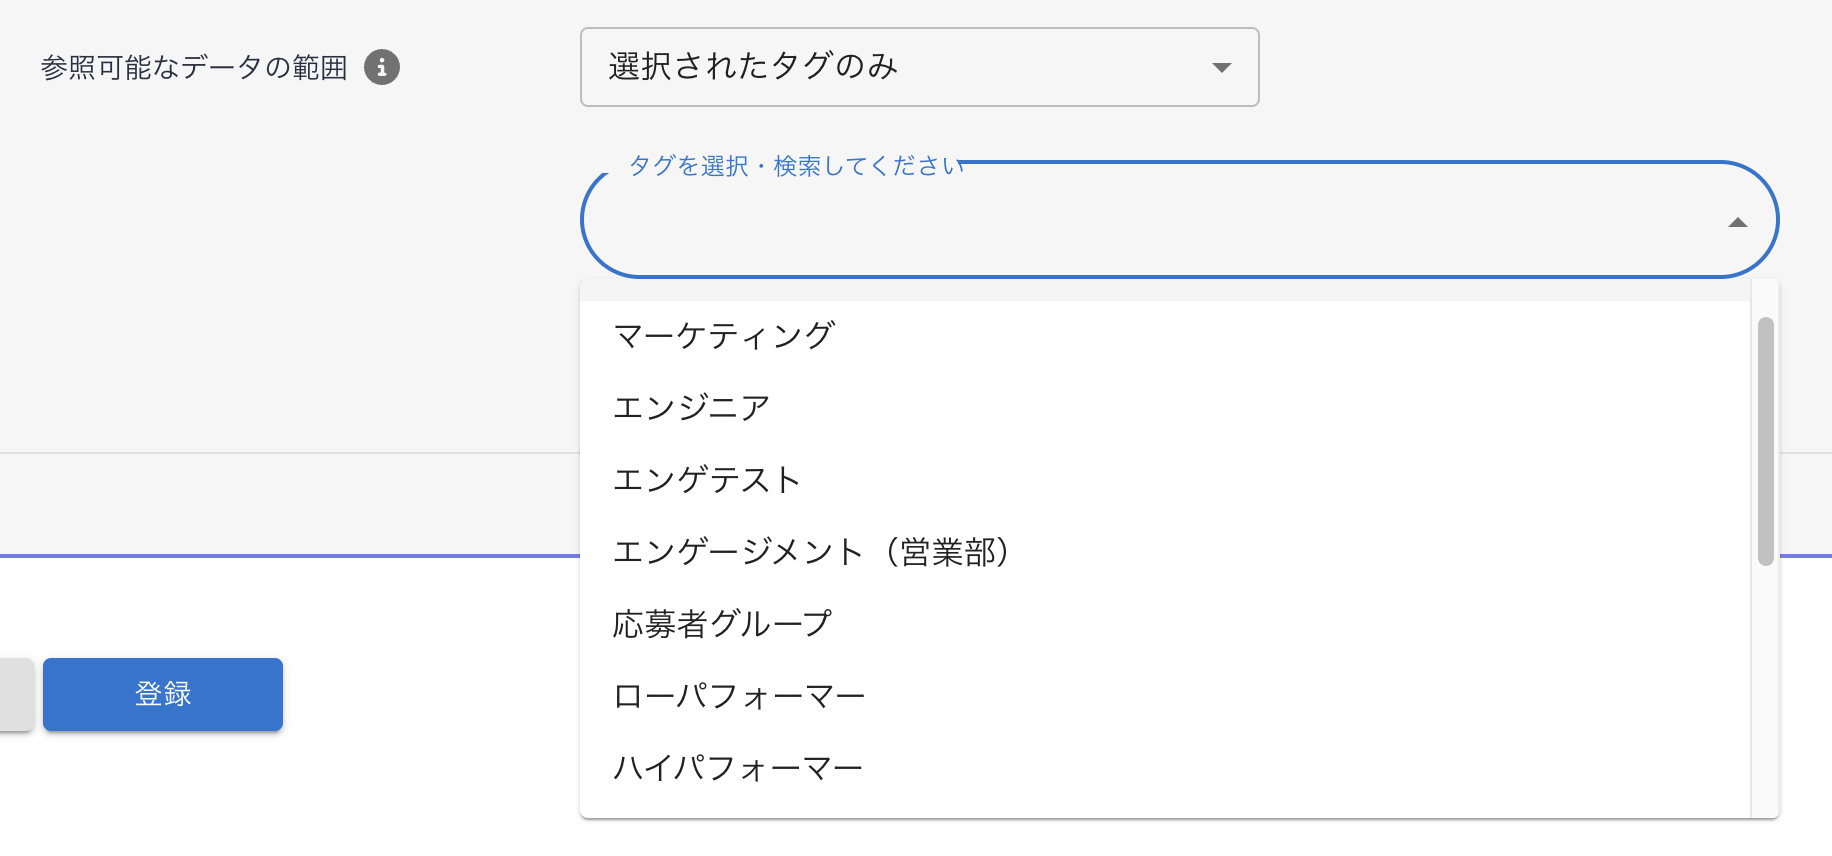This screenshot has height=856, width=1832.
Task: Open the 選択されたタグのみ dropdown arrow
Action: (x=1221, y=67)
